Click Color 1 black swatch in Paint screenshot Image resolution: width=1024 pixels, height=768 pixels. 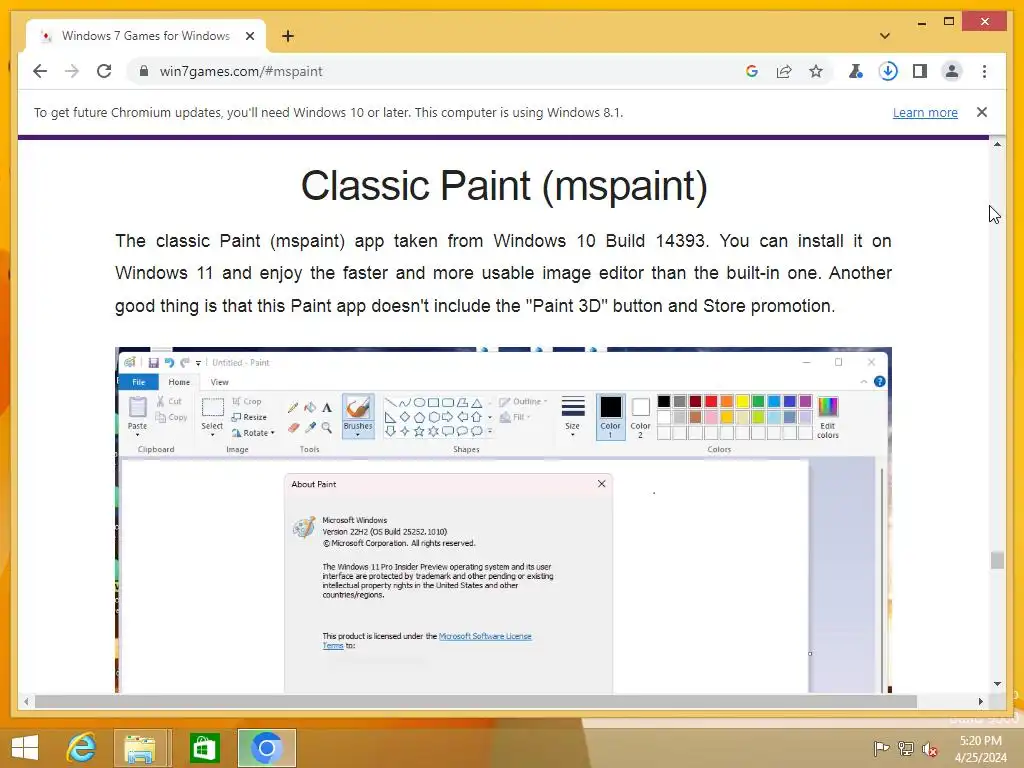click(611, 408)
